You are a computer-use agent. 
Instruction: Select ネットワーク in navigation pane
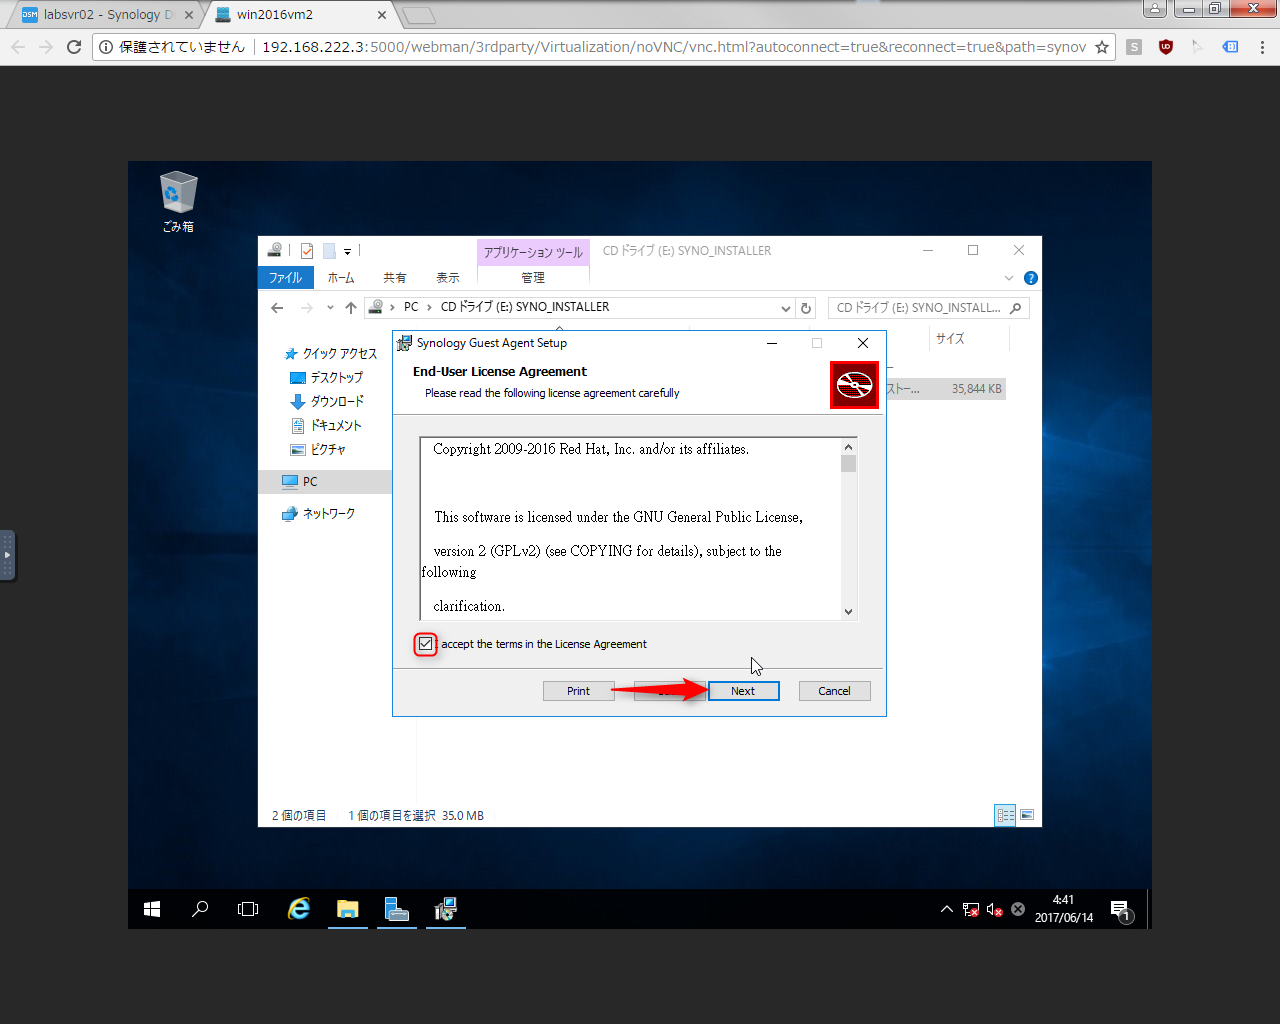319,514
